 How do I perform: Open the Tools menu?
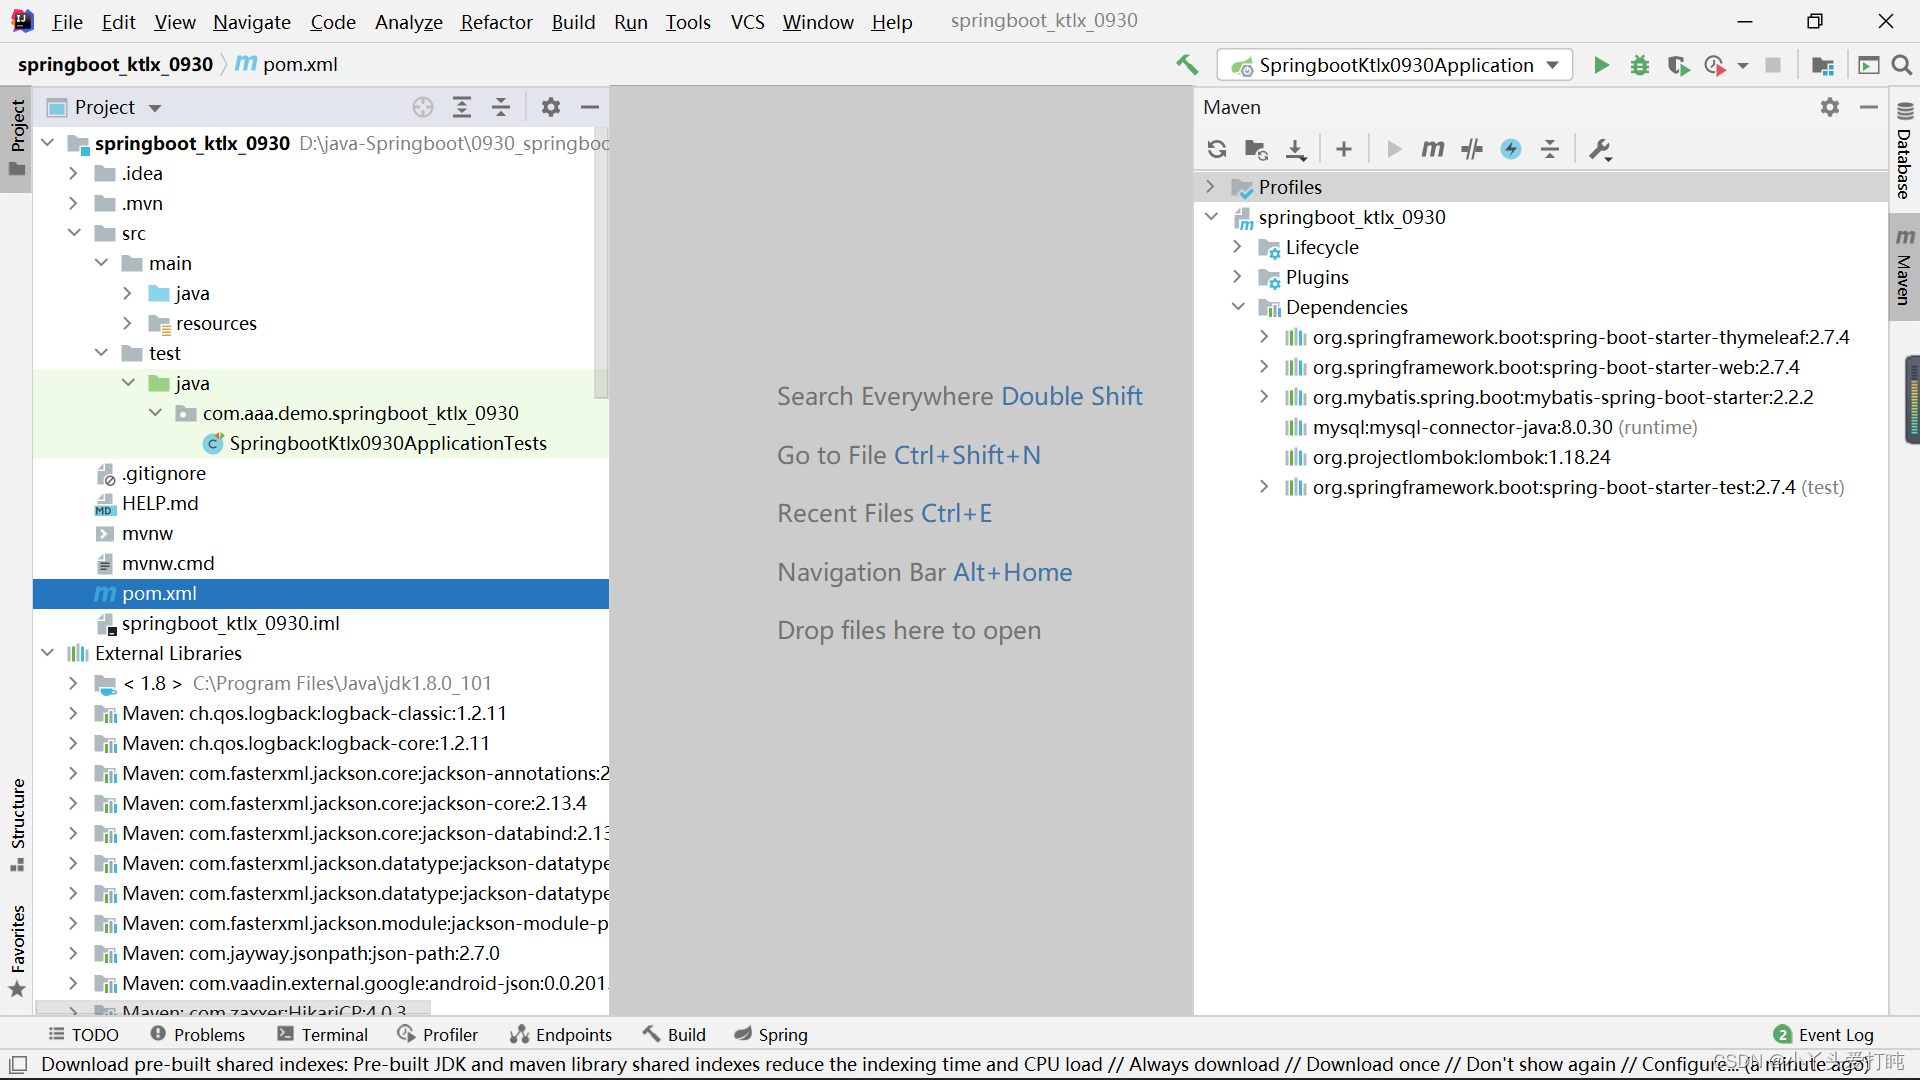click(x=688, y=22)
